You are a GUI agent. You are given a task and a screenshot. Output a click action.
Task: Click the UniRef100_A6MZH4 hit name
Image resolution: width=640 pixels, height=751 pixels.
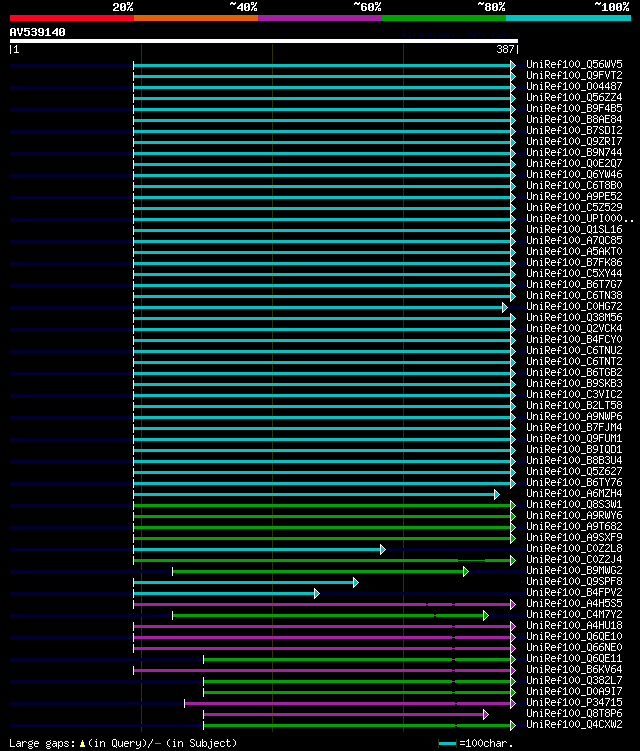[x=574, y=494]
